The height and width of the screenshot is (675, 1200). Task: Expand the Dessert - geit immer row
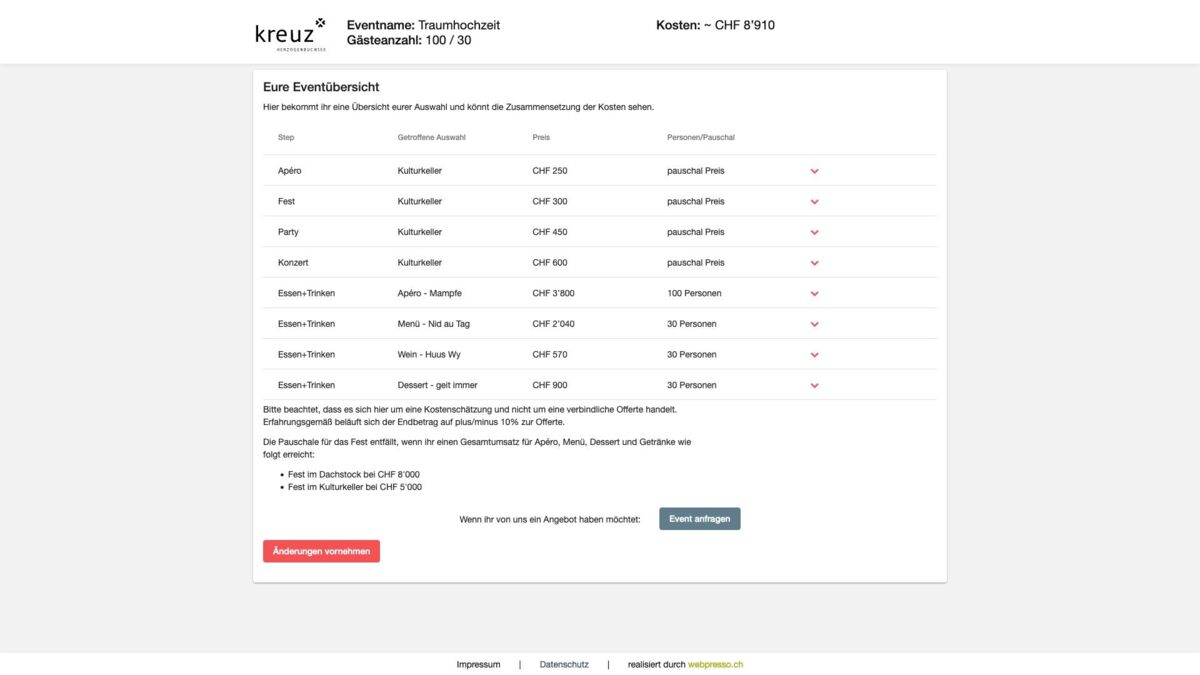point(814,384)
